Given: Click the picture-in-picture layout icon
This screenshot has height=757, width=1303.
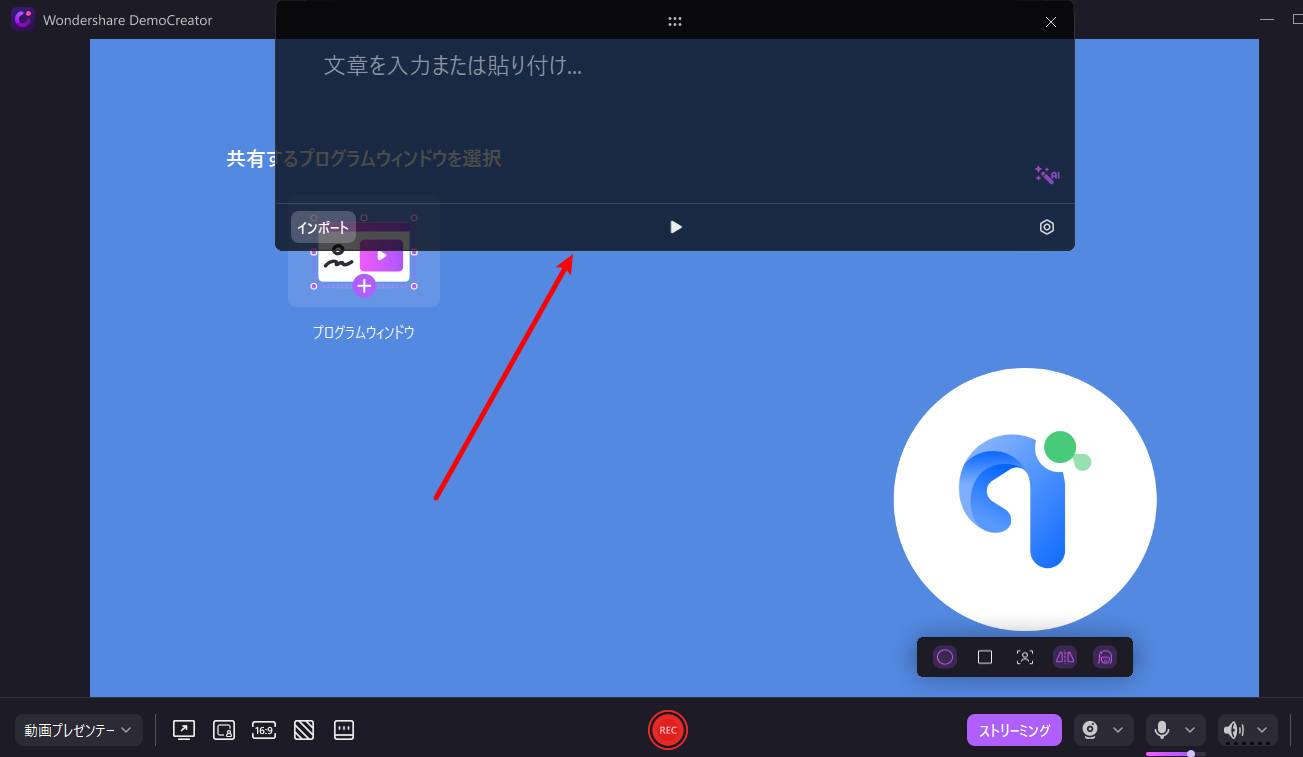Looking at the screenshot, I should pyautogui.click(x=224, y=730).
